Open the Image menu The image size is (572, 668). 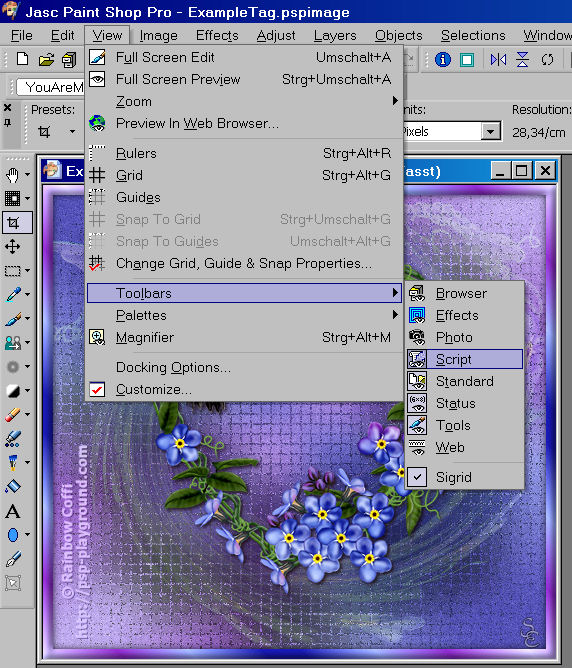click(x=158, y=35)
